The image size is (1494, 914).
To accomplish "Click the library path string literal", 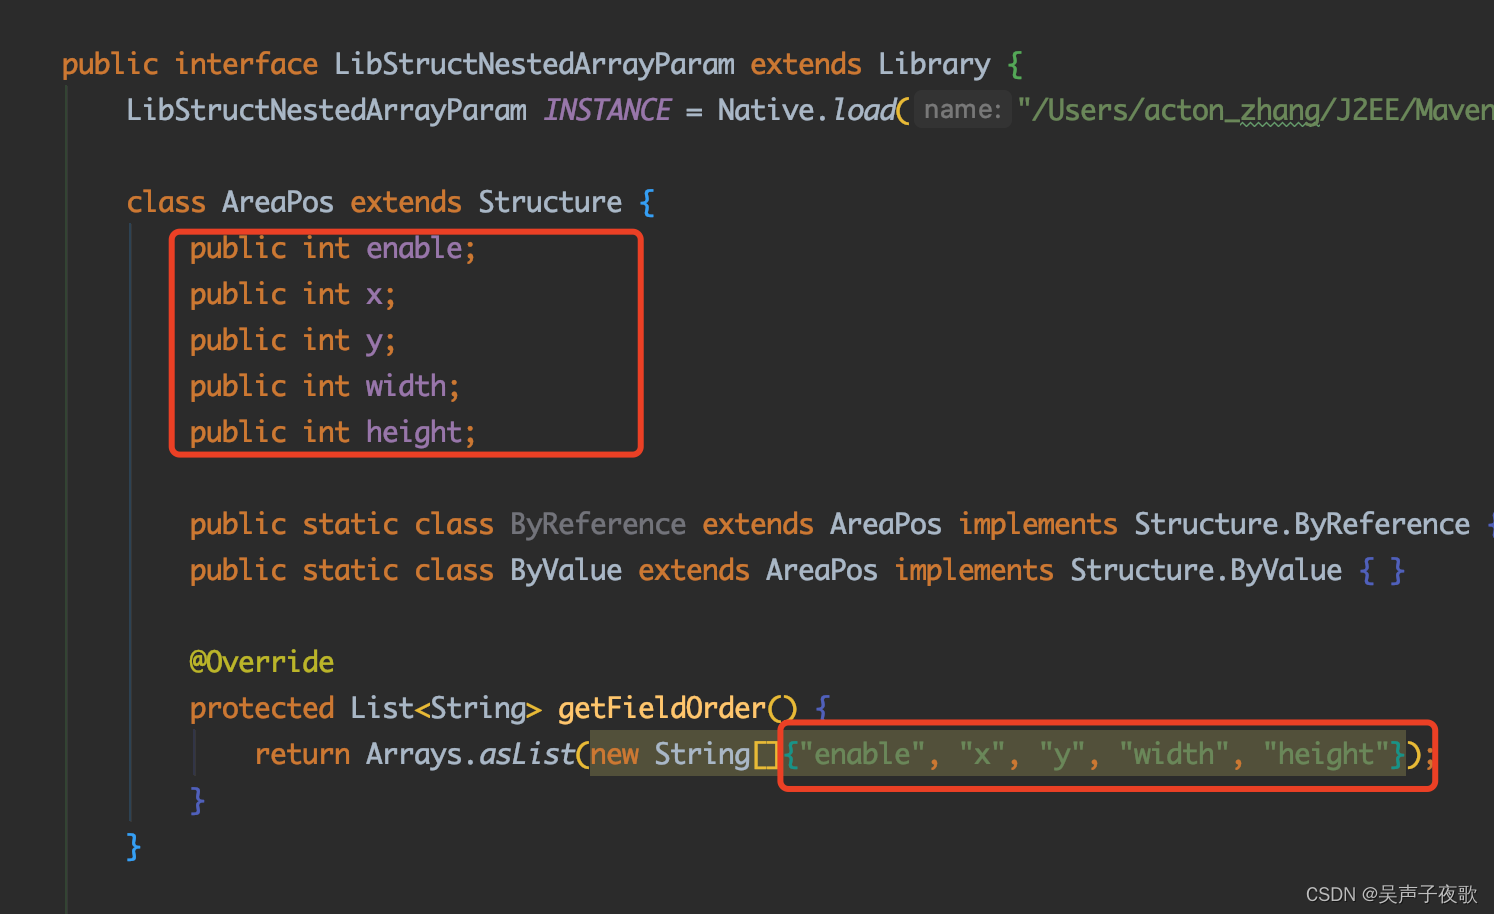I will click(1255, 110).
